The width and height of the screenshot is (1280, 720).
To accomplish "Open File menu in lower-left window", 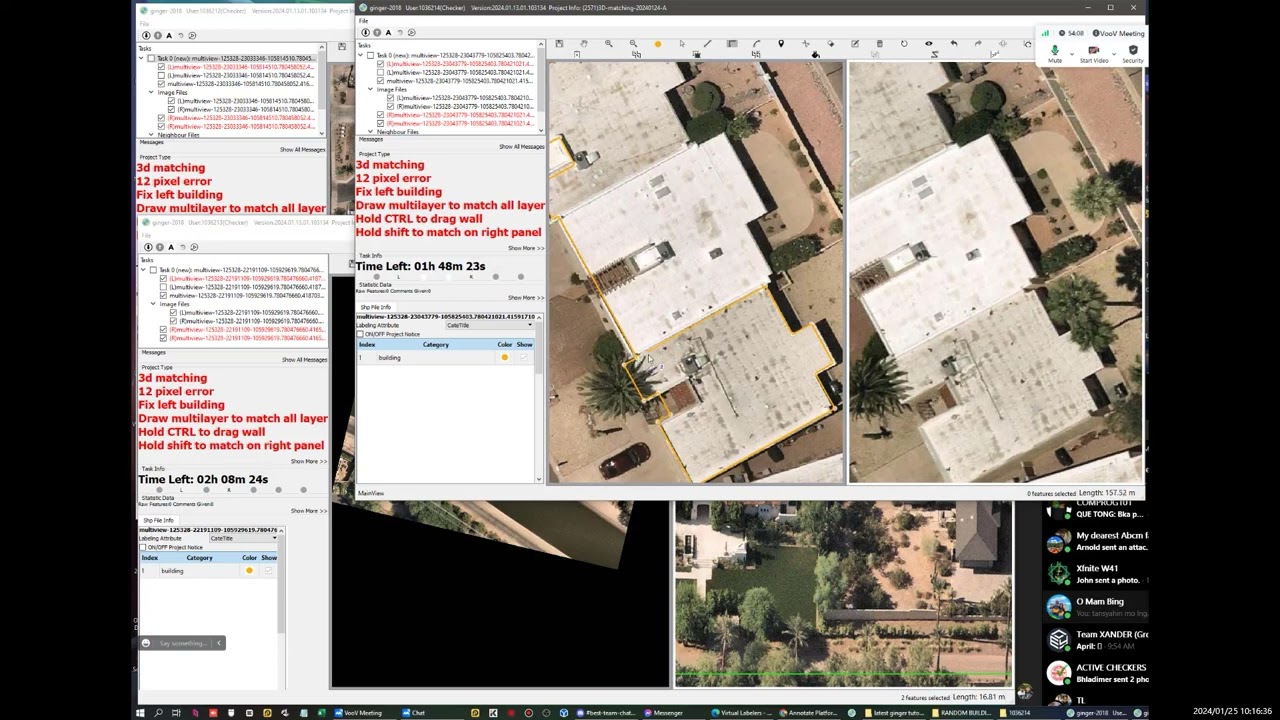I will [146, 236].
